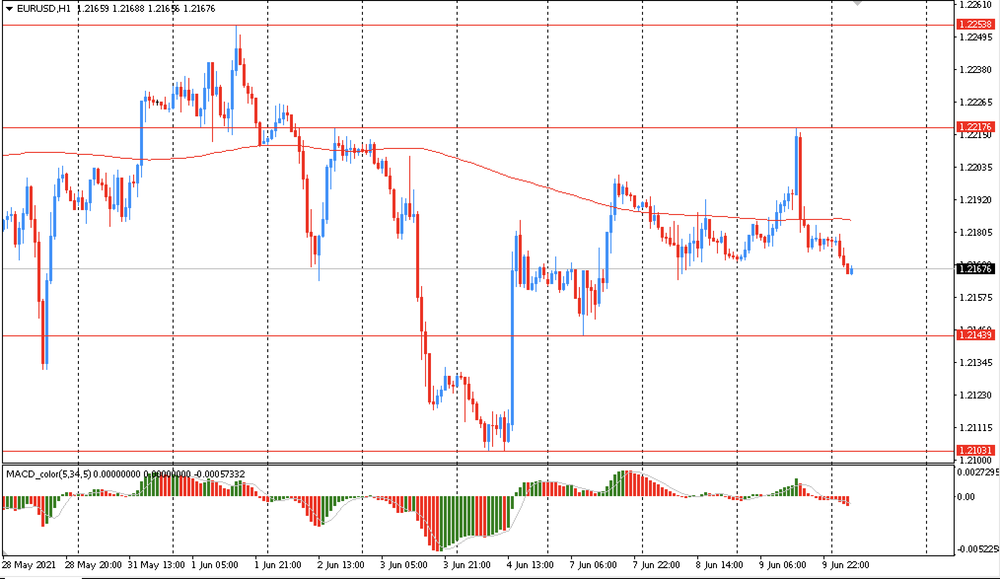Click the 1.21345 price axis value
This screenshot has width=1000, height=579.
pos(976,363)
